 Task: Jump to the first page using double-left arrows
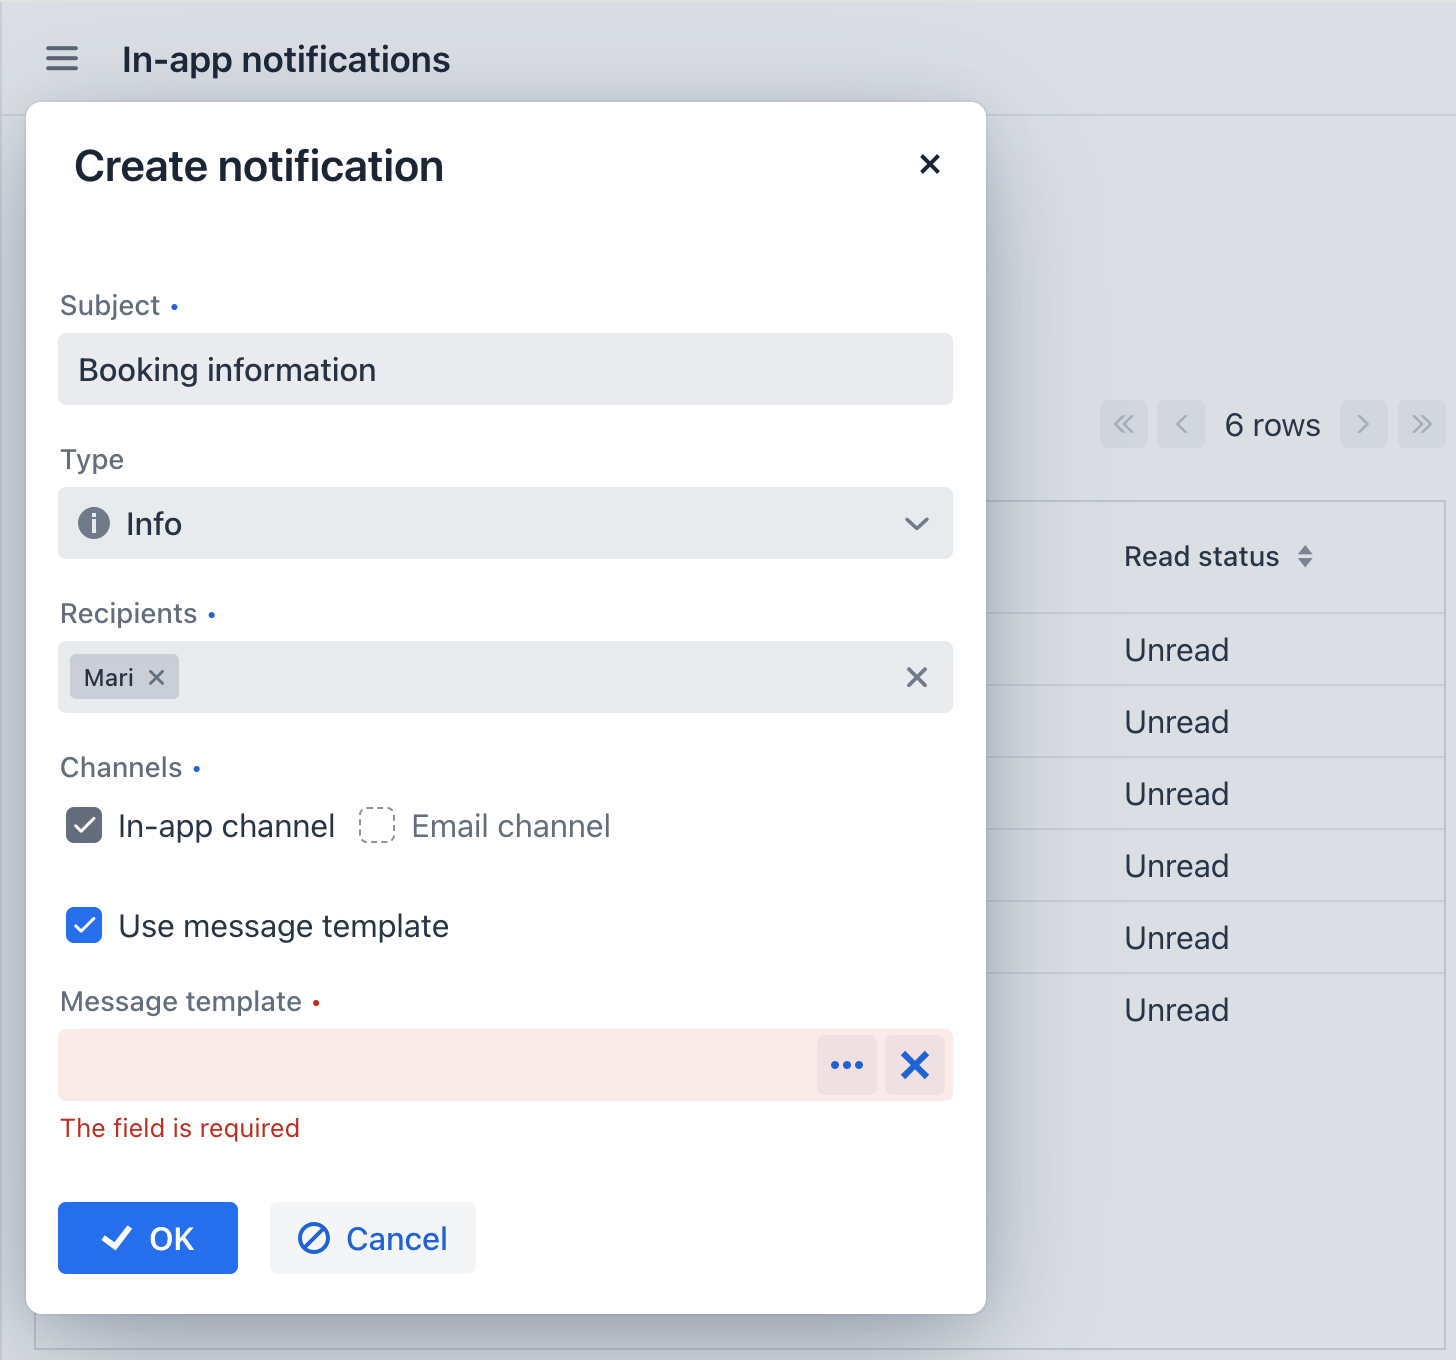point(1123,424)
